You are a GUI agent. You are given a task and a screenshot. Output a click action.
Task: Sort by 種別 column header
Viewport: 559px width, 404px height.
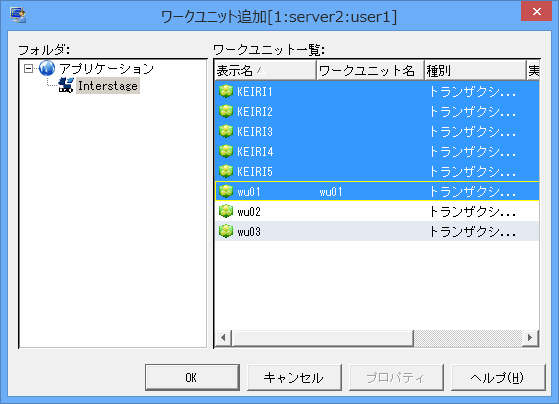(475, 71)
